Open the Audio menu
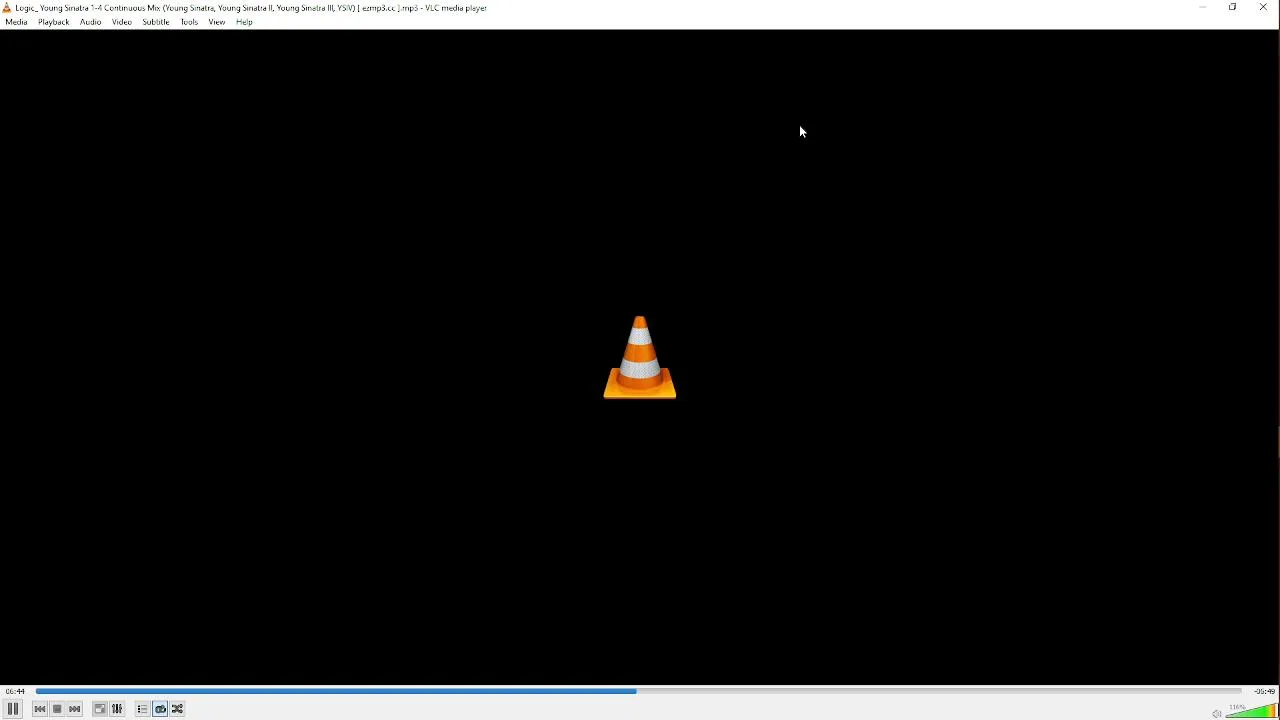This screenshot has width=1280, height=720. 91,22
